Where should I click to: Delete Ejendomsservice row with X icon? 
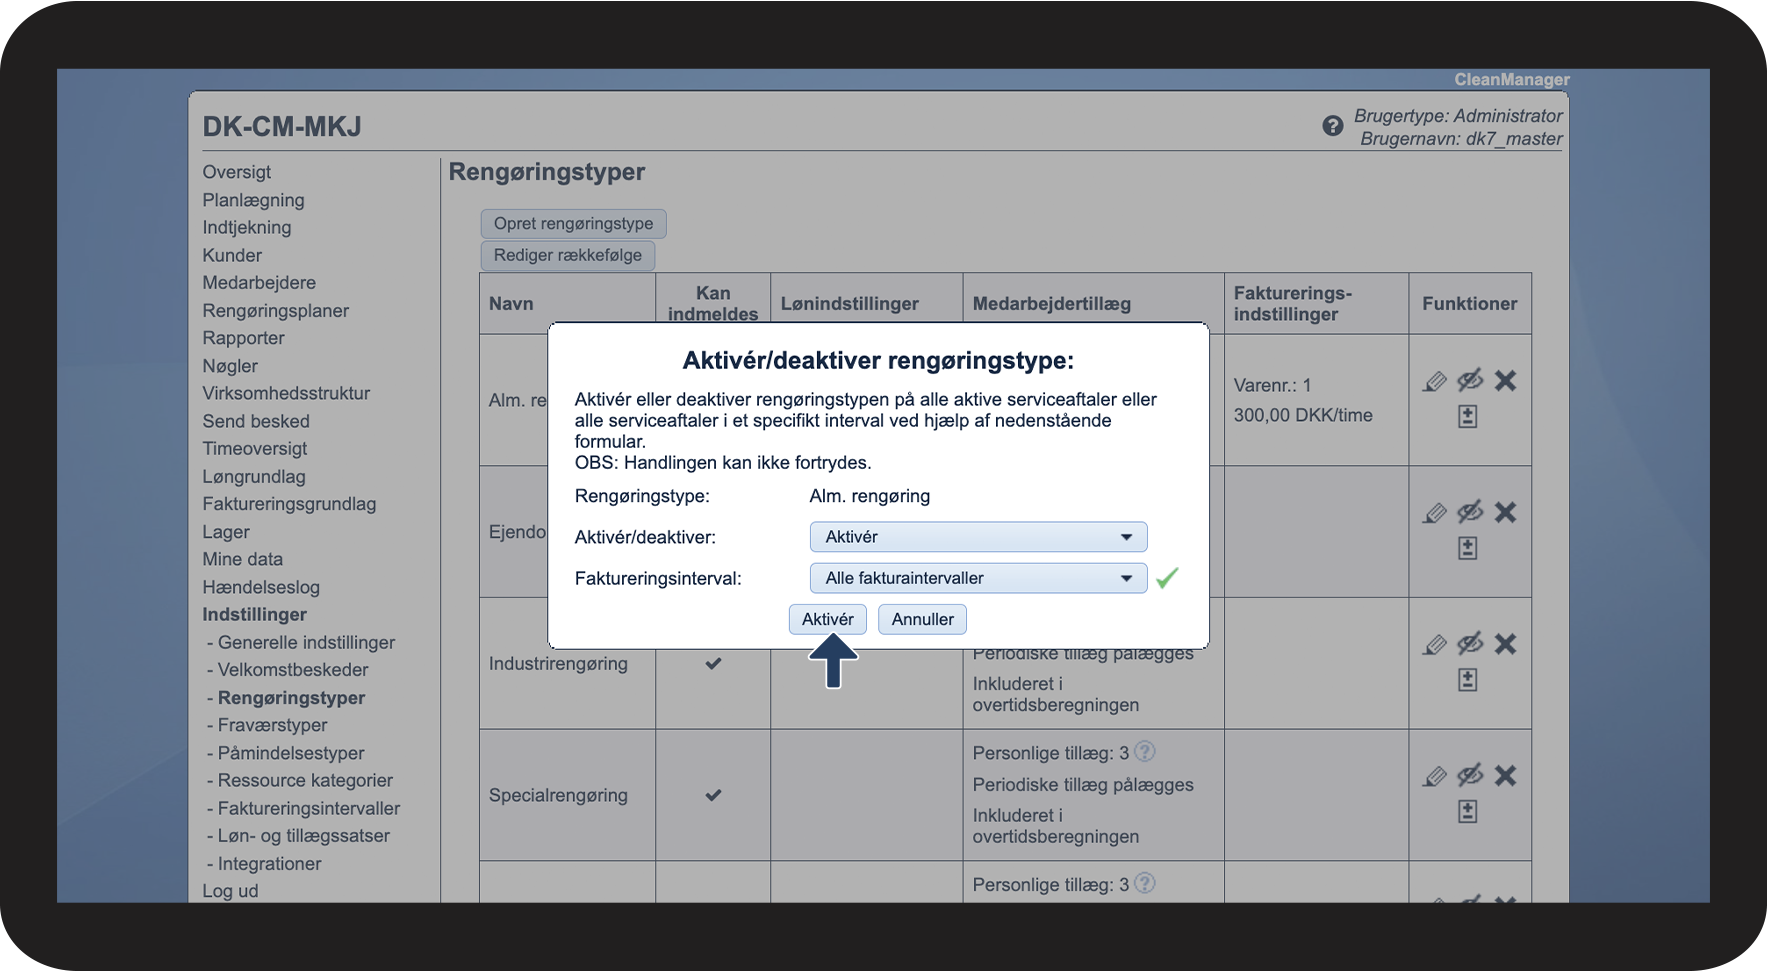(x=1505, y=513)
